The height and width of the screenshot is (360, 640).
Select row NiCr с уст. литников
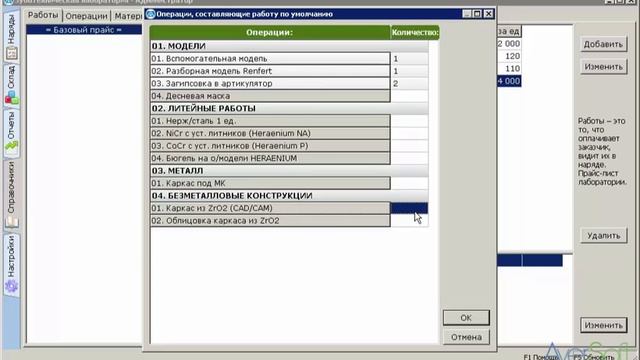point(270,133)
